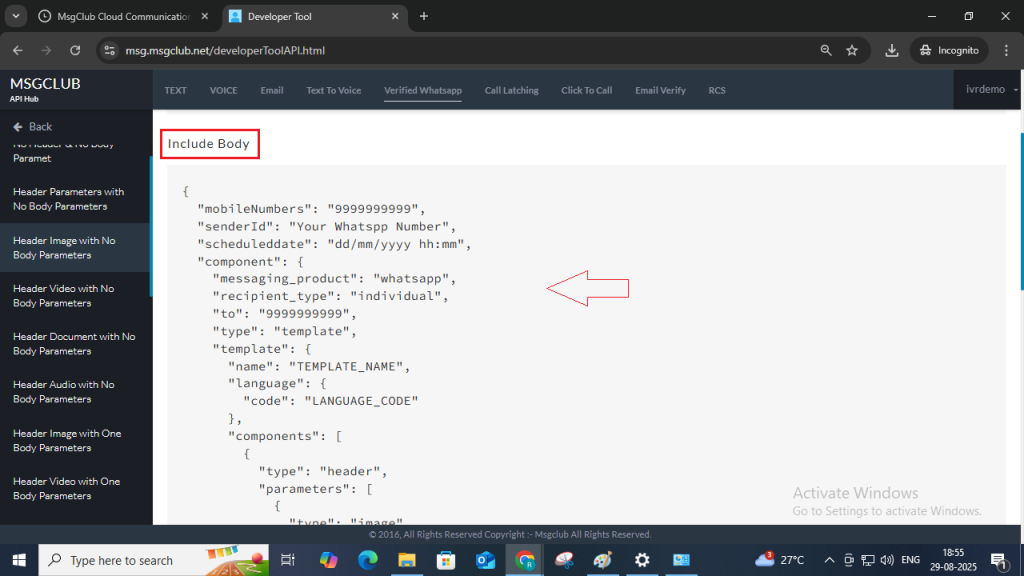The width and height of the screenshot is (1024, 576).
Task: Open browser downloads icon
Action: coord(891,50)
